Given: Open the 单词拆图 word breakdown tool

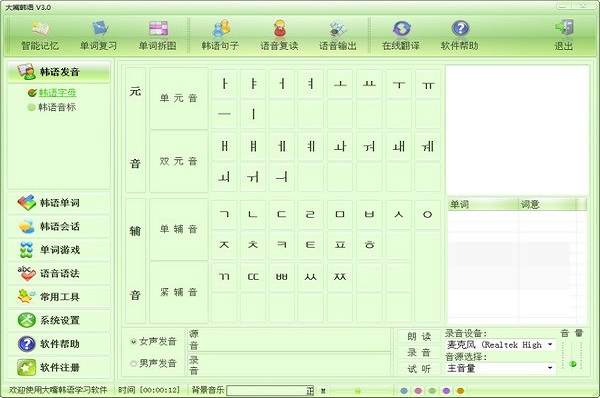Looking at the screenshot, I should tap(158, 35).
